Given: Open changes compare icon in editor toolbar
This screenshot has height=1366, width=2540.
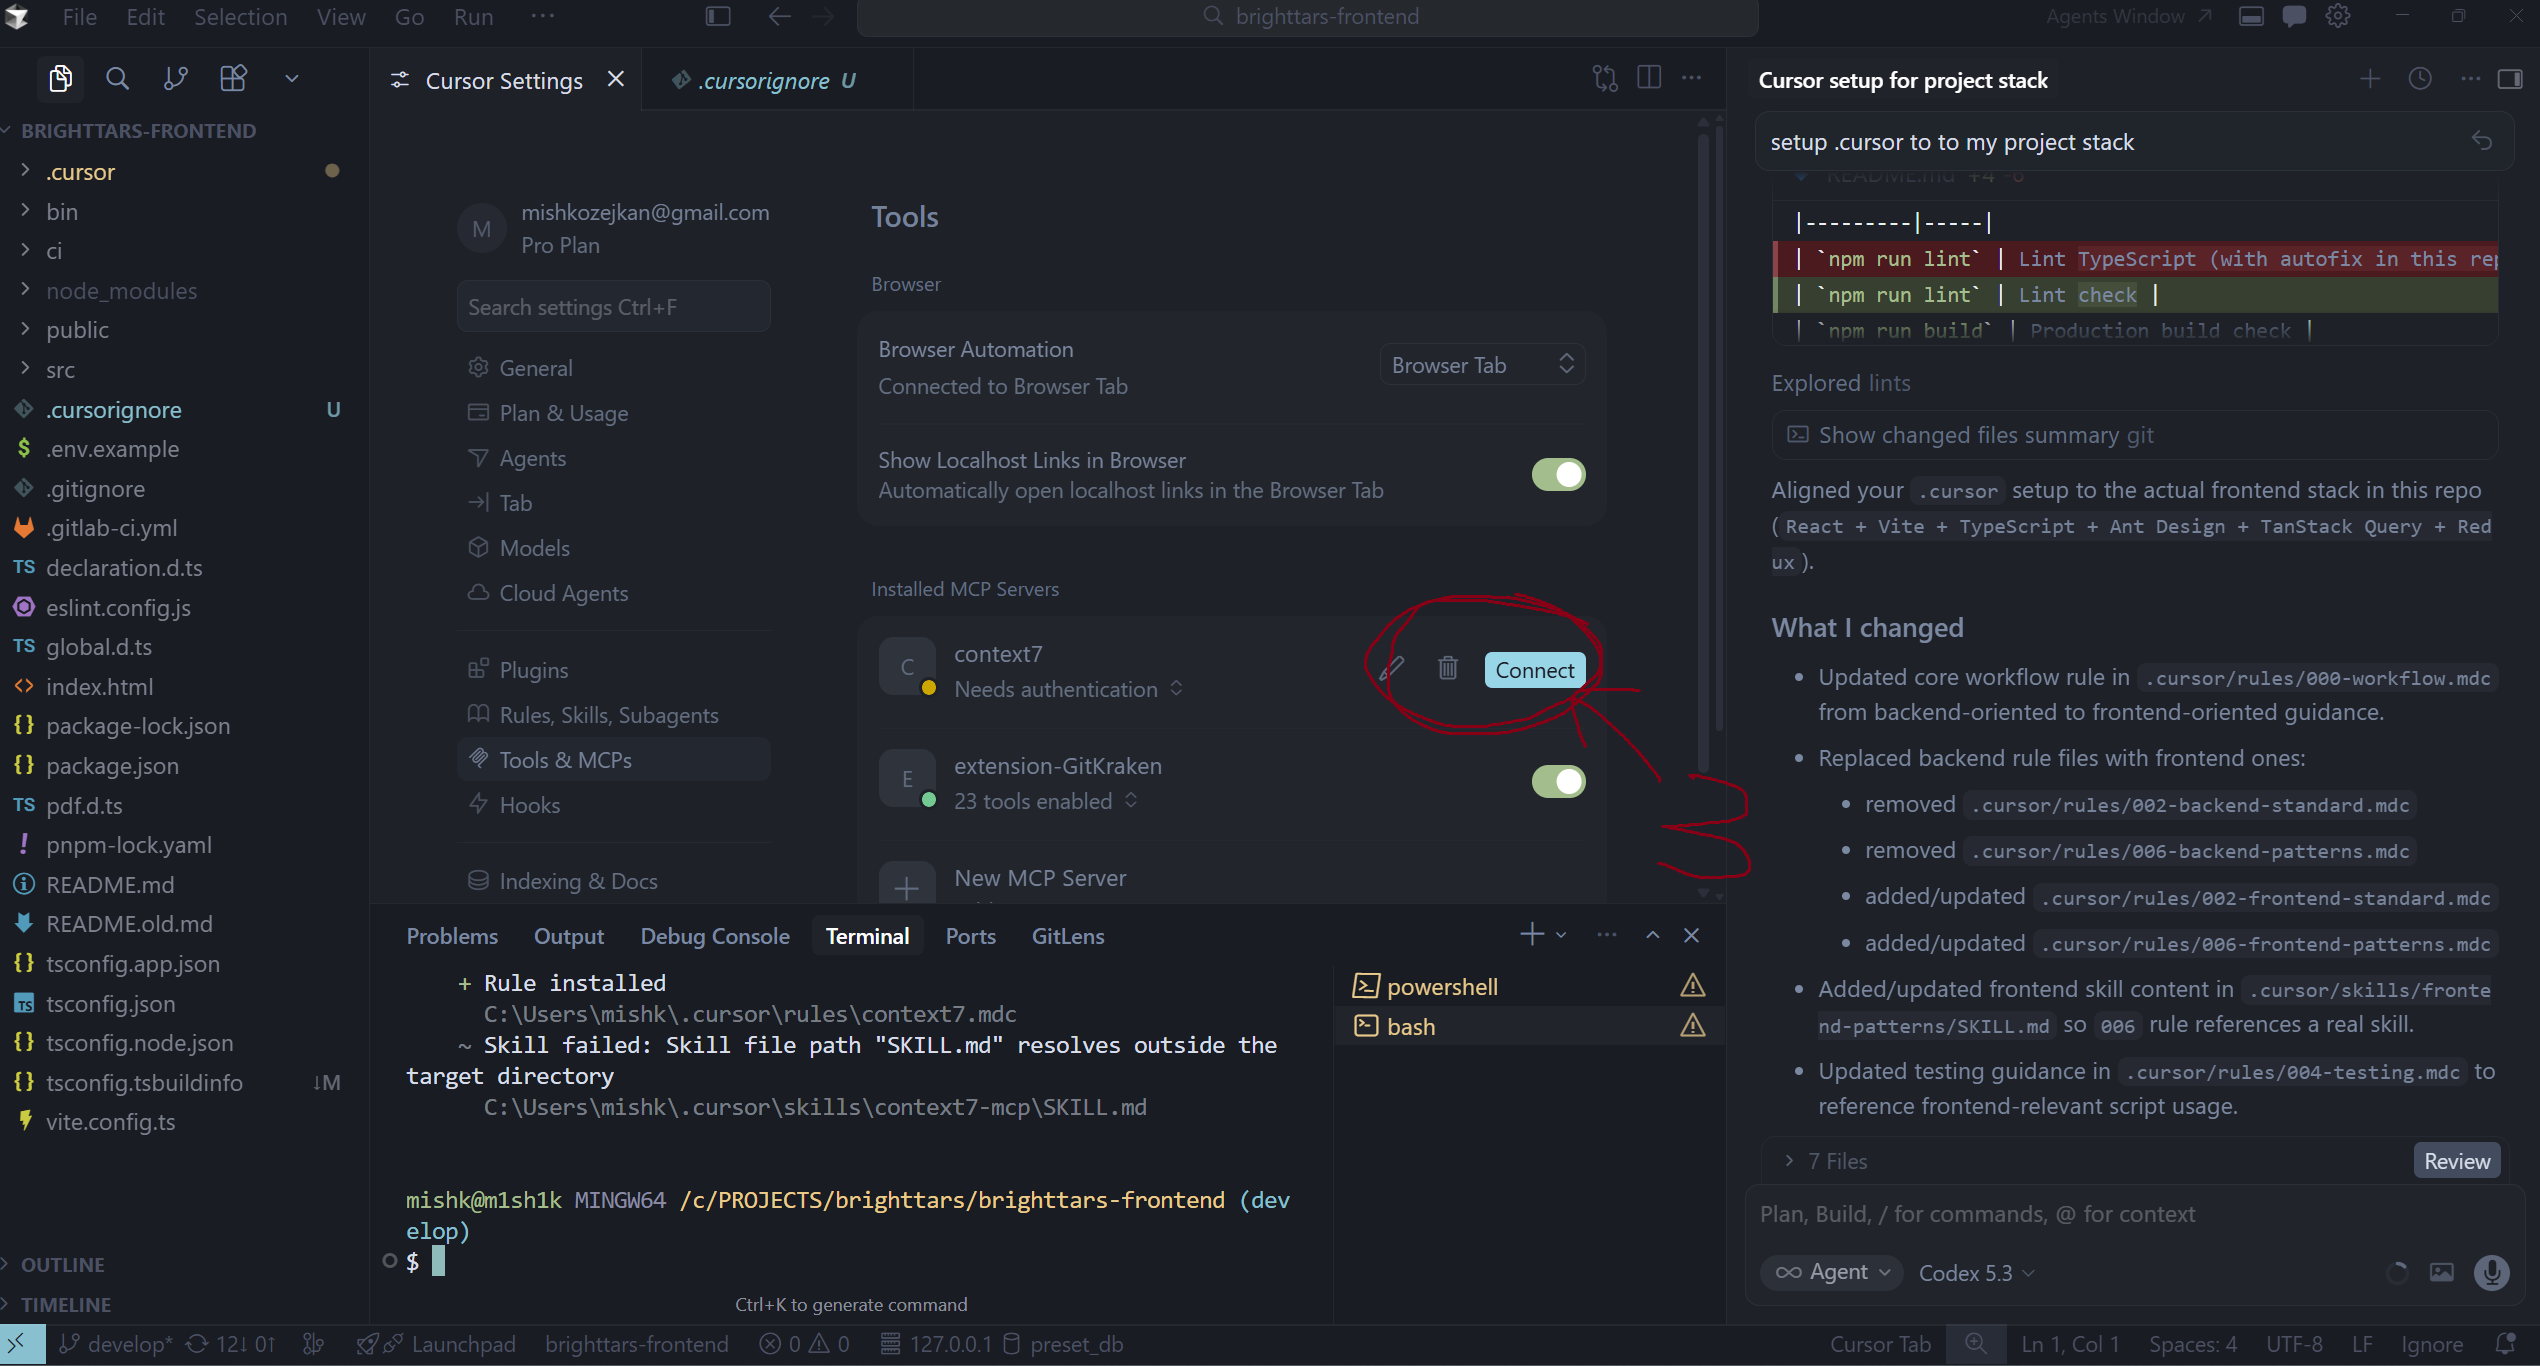Looking at the screenshot, I should (x=1605, y=79).
